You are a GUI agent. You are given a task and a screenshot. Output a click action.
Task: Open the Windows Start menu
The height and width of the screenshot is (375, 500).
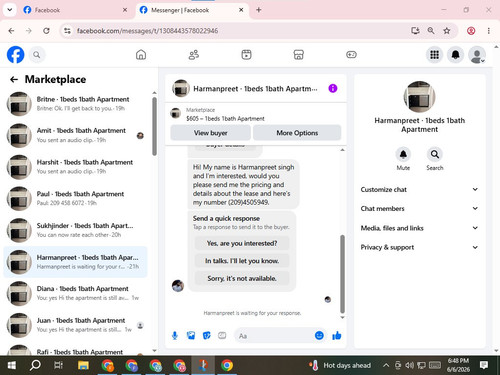(12, 365)
